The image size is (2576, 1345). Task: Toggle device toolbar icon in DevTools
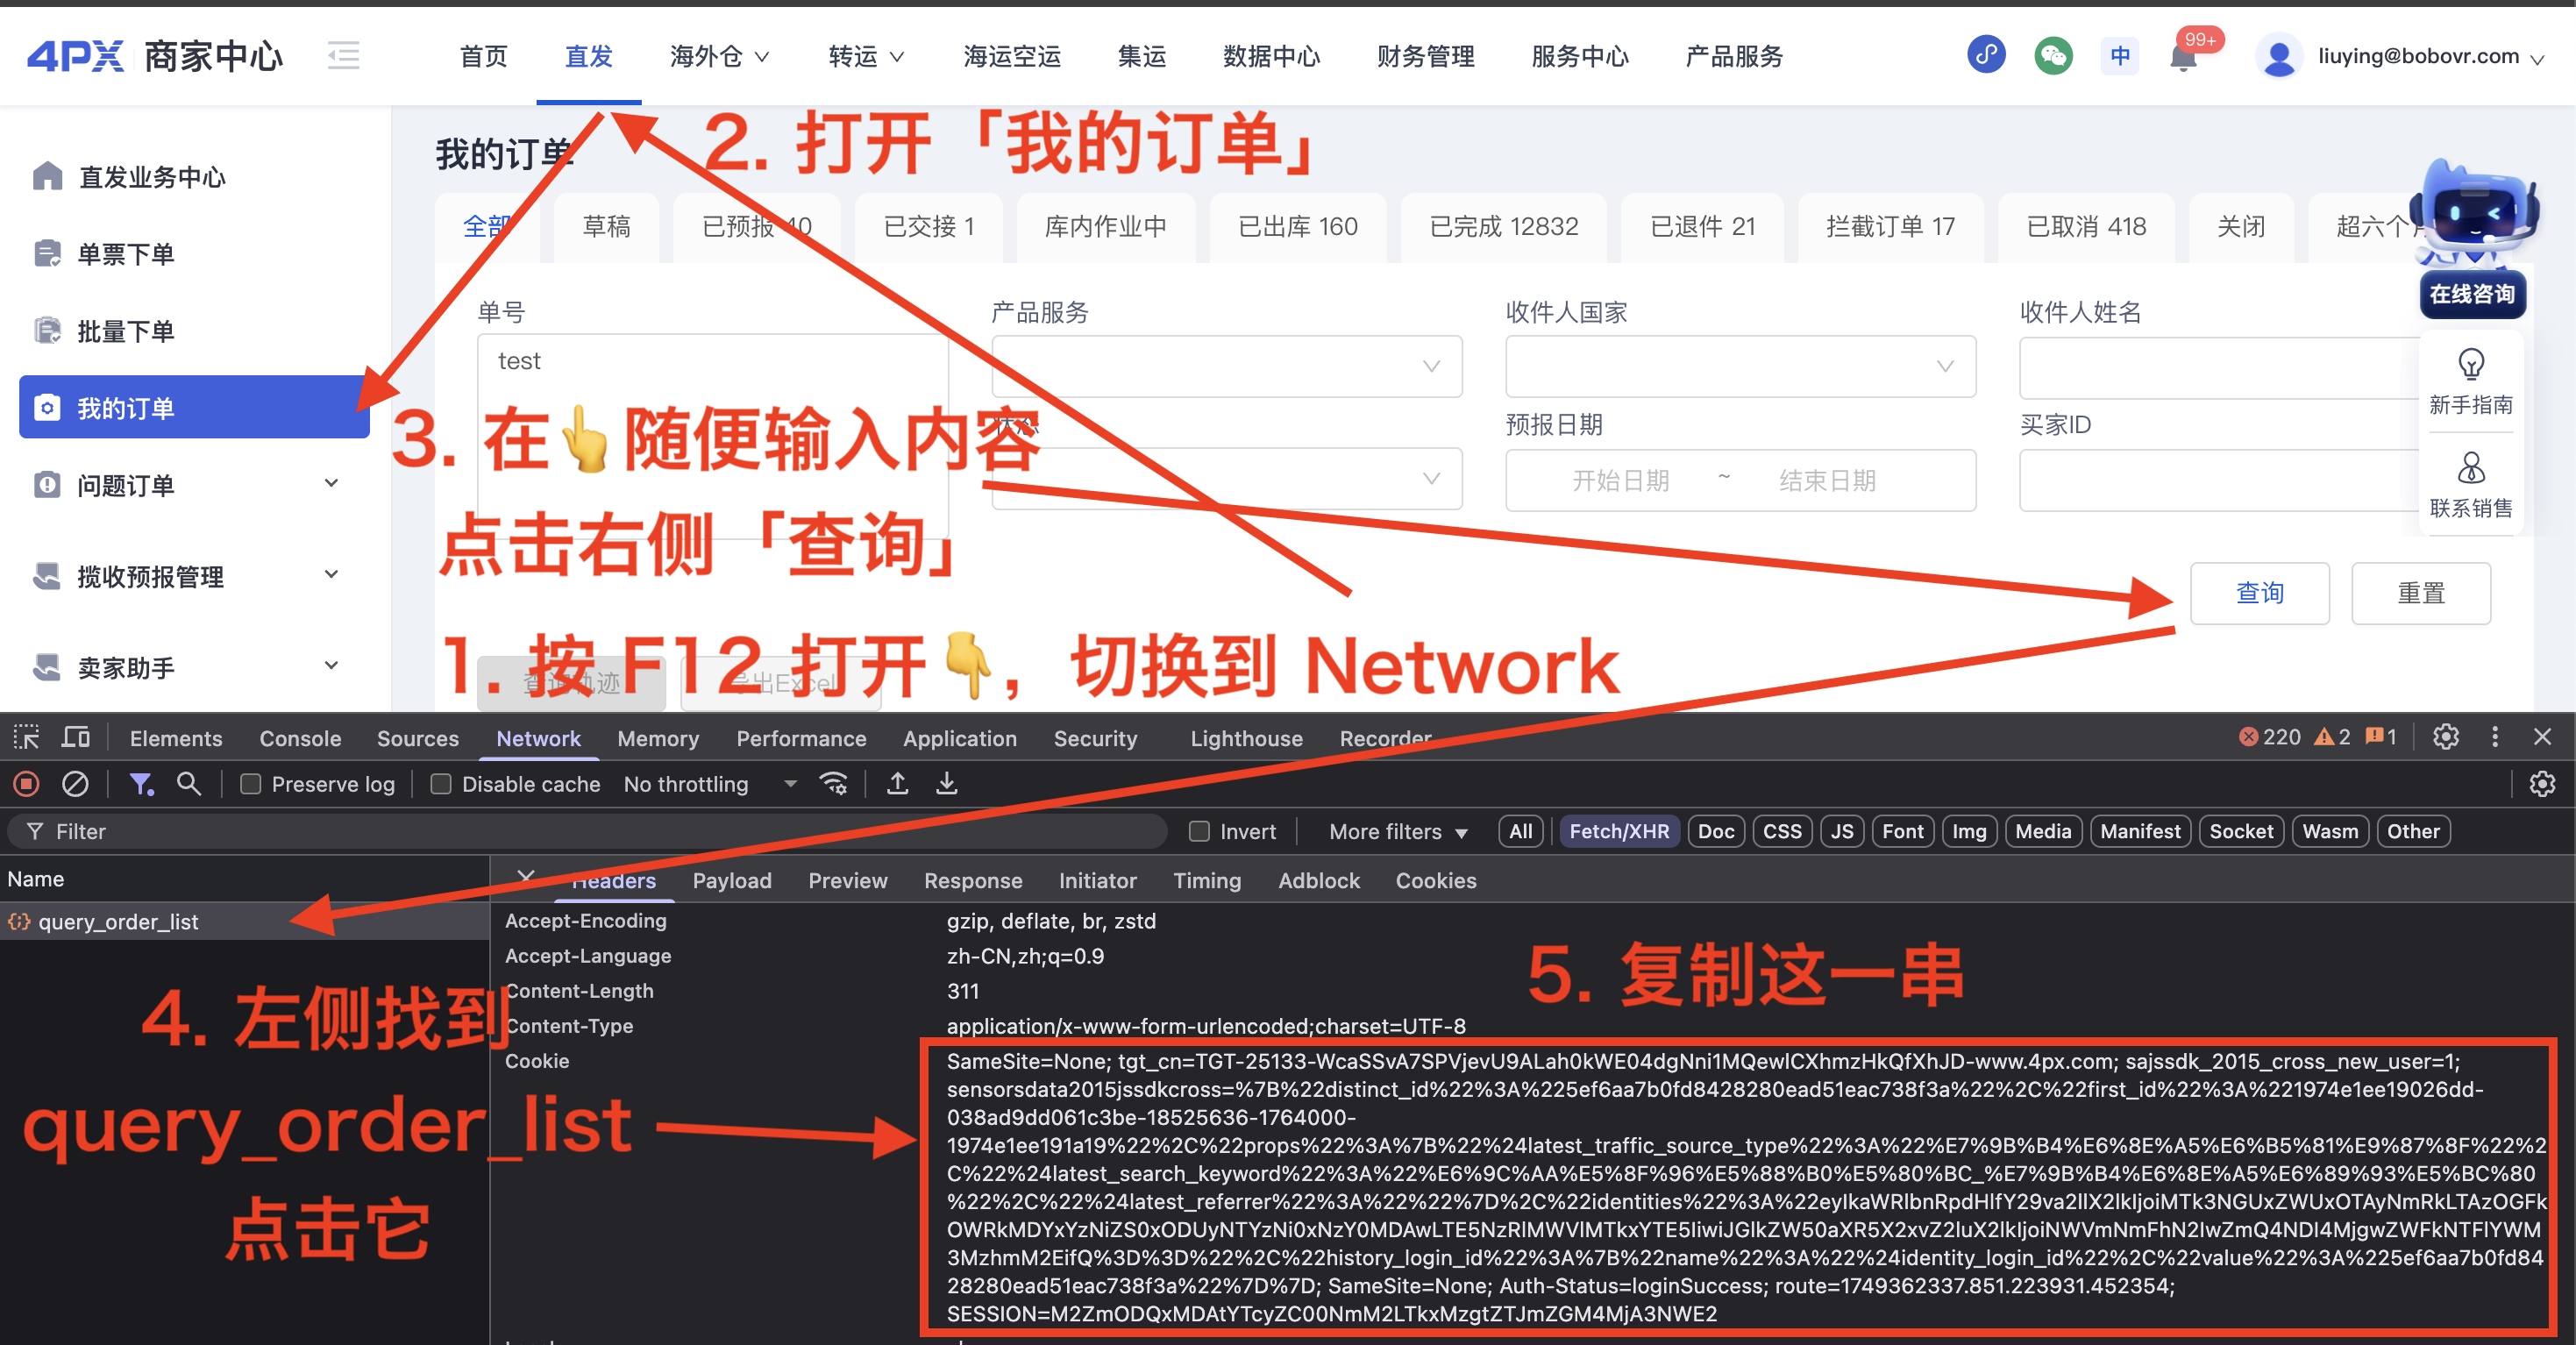(x=76, y=737)
